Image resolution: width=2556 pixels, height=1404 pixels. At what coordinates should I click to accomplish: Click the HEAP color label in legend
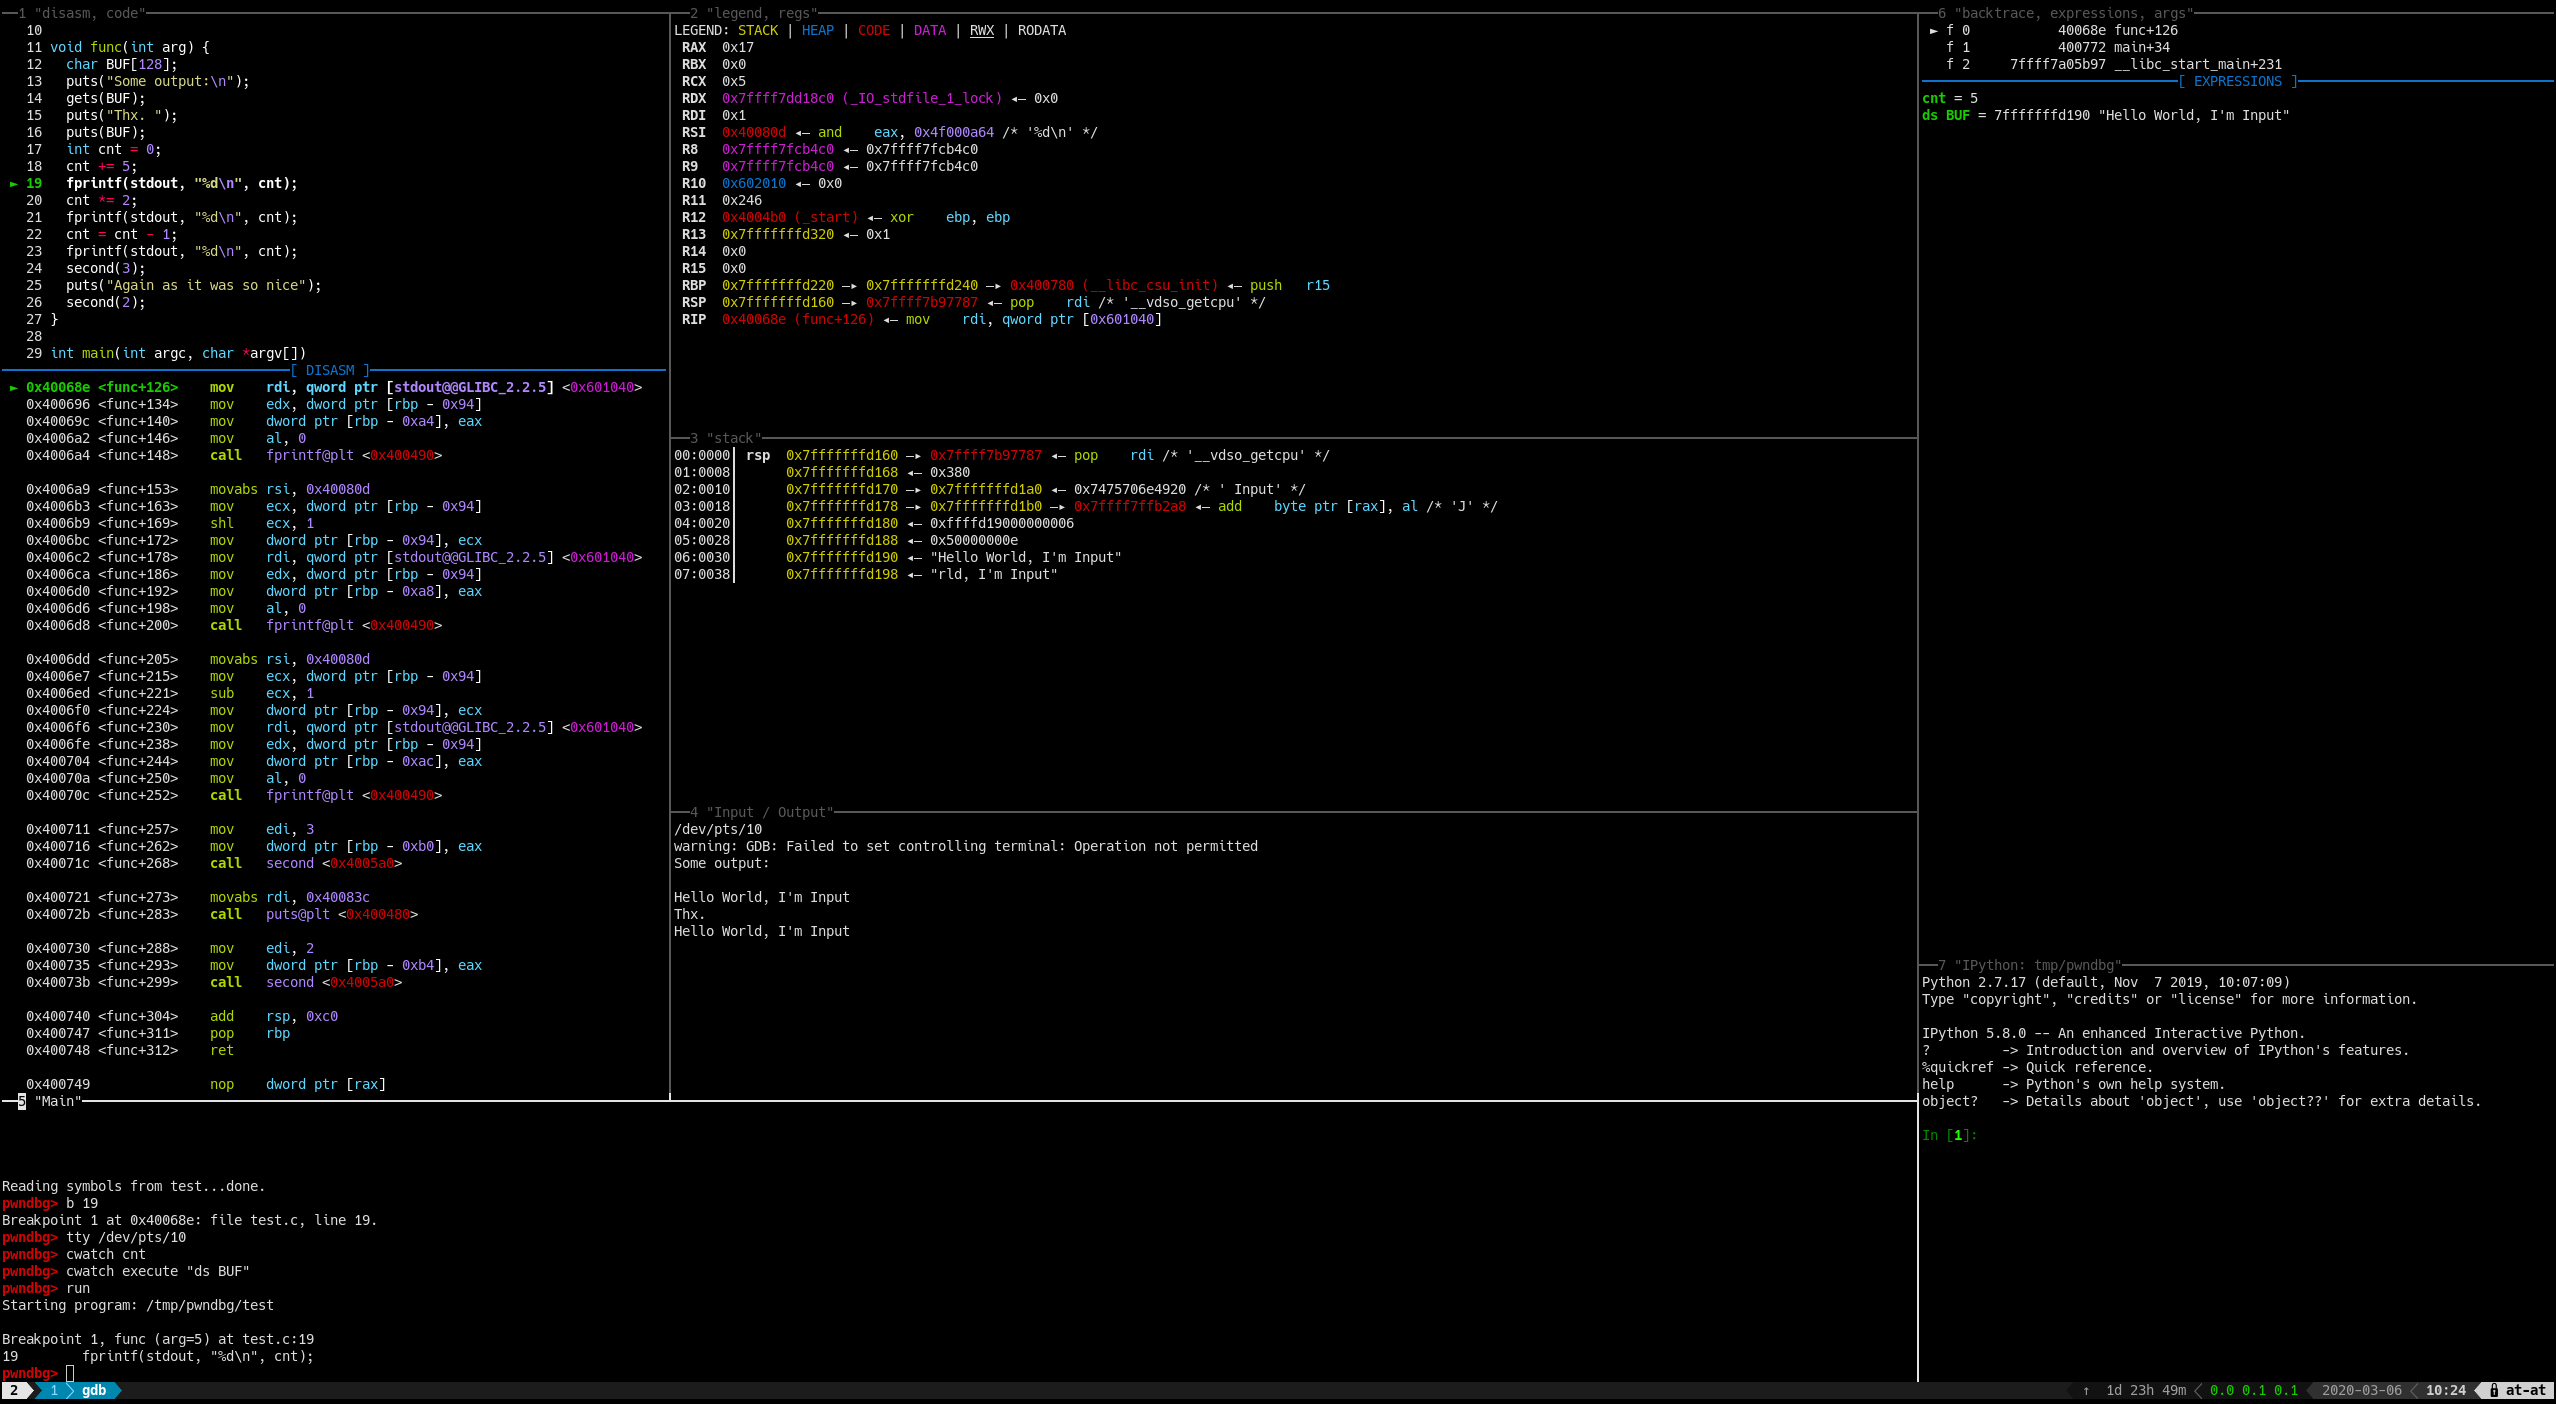[x=817, y=31]
